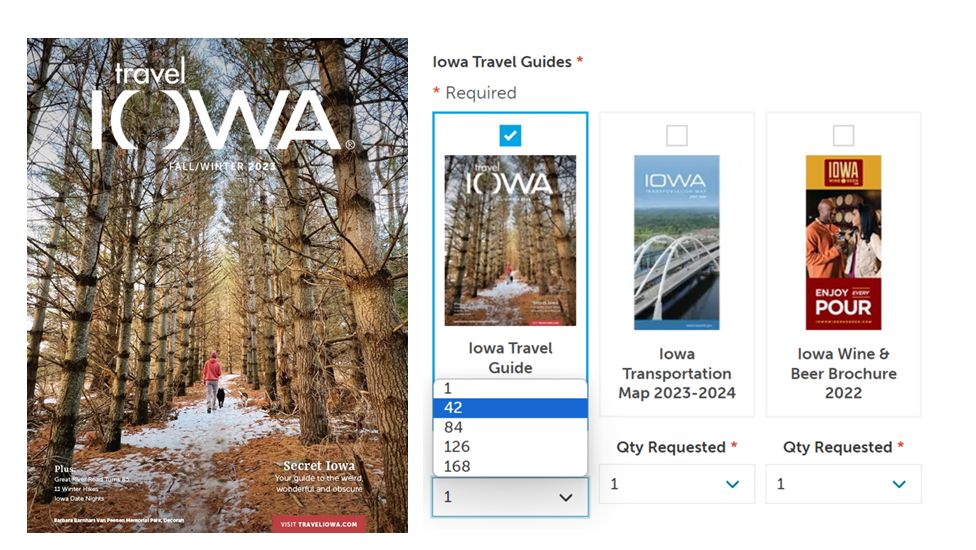Screen dimensions: 976x550
Task: Open the Transportation Map Qty Requested dropdown
Action: (677, 484)
